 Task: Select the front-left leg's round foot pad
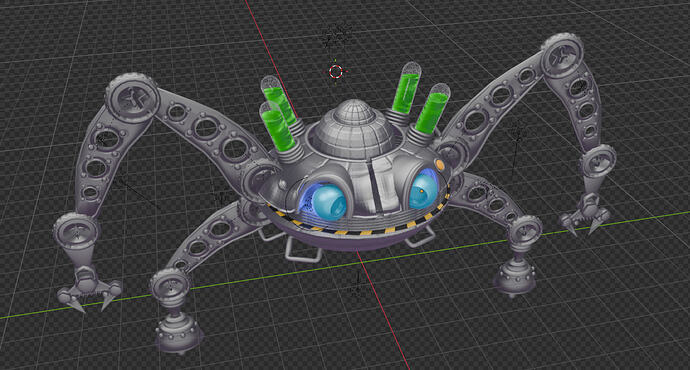click(x=178, y=334)
